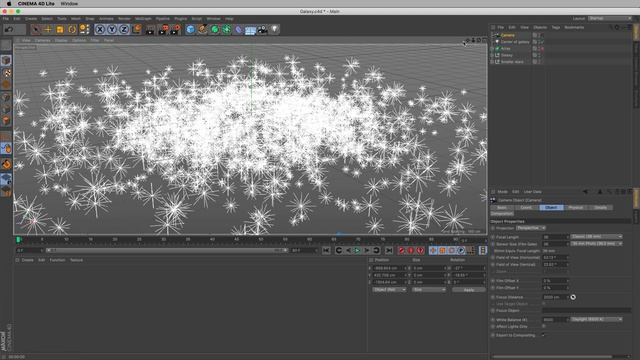The width and height of the screenshot is (640, 360).
Task: Toggle X axis lock button
Action: pos(100,29)
